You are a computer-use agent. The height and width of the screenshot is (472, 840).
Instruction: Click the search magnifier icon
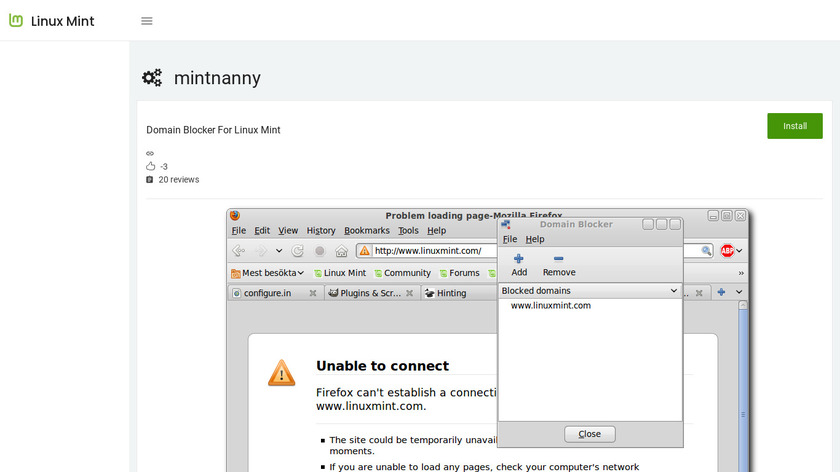tap(706, 250)
